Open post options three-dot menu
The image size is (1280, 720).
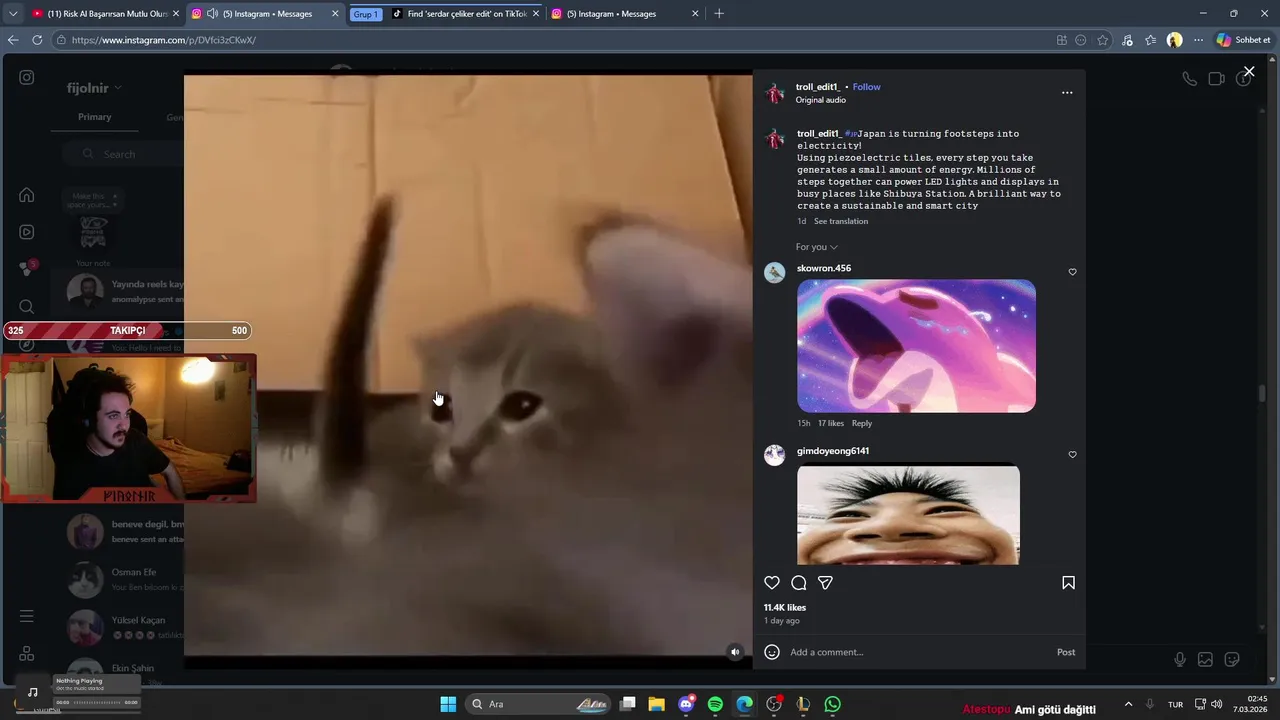1067,93
